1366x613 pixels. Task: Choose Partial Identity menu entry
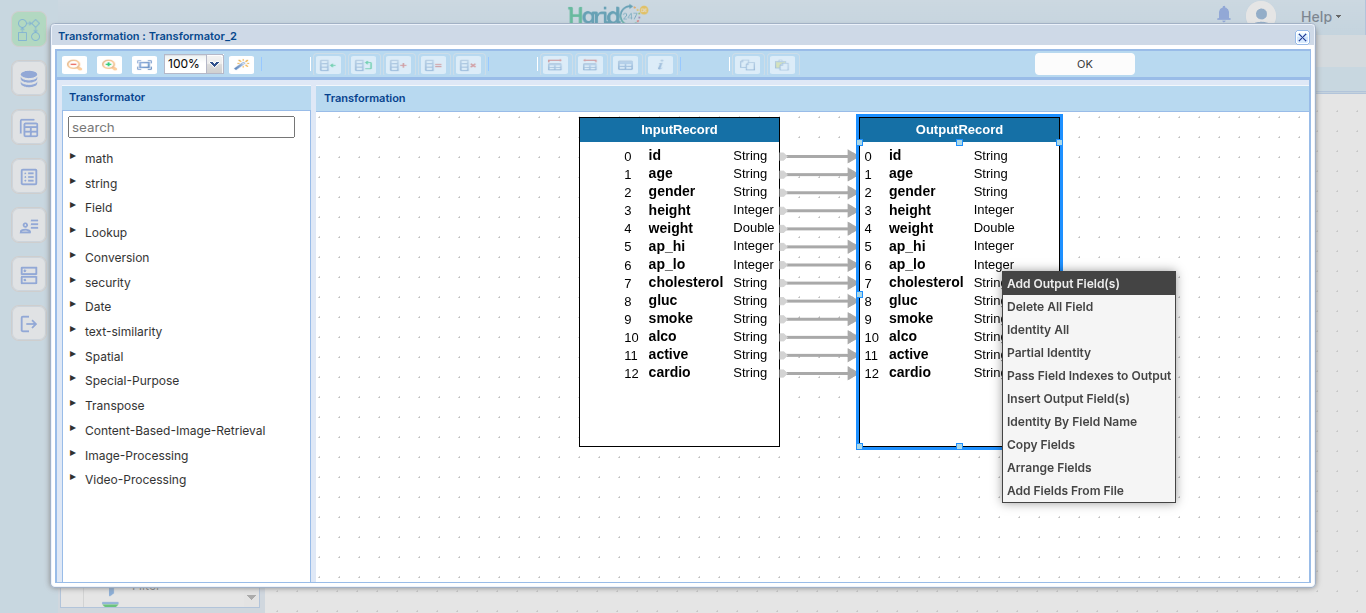[x=1089, y=353]
